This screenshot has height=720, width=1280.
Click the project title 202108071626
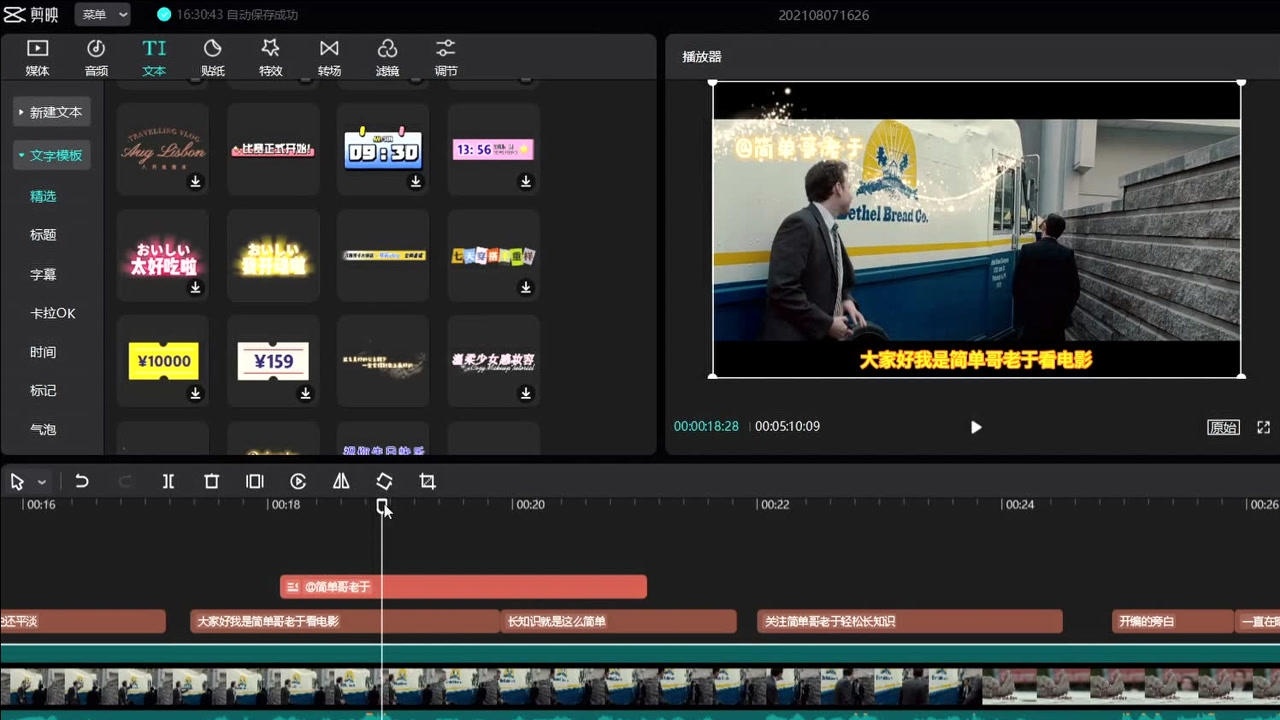coord(823,15)
